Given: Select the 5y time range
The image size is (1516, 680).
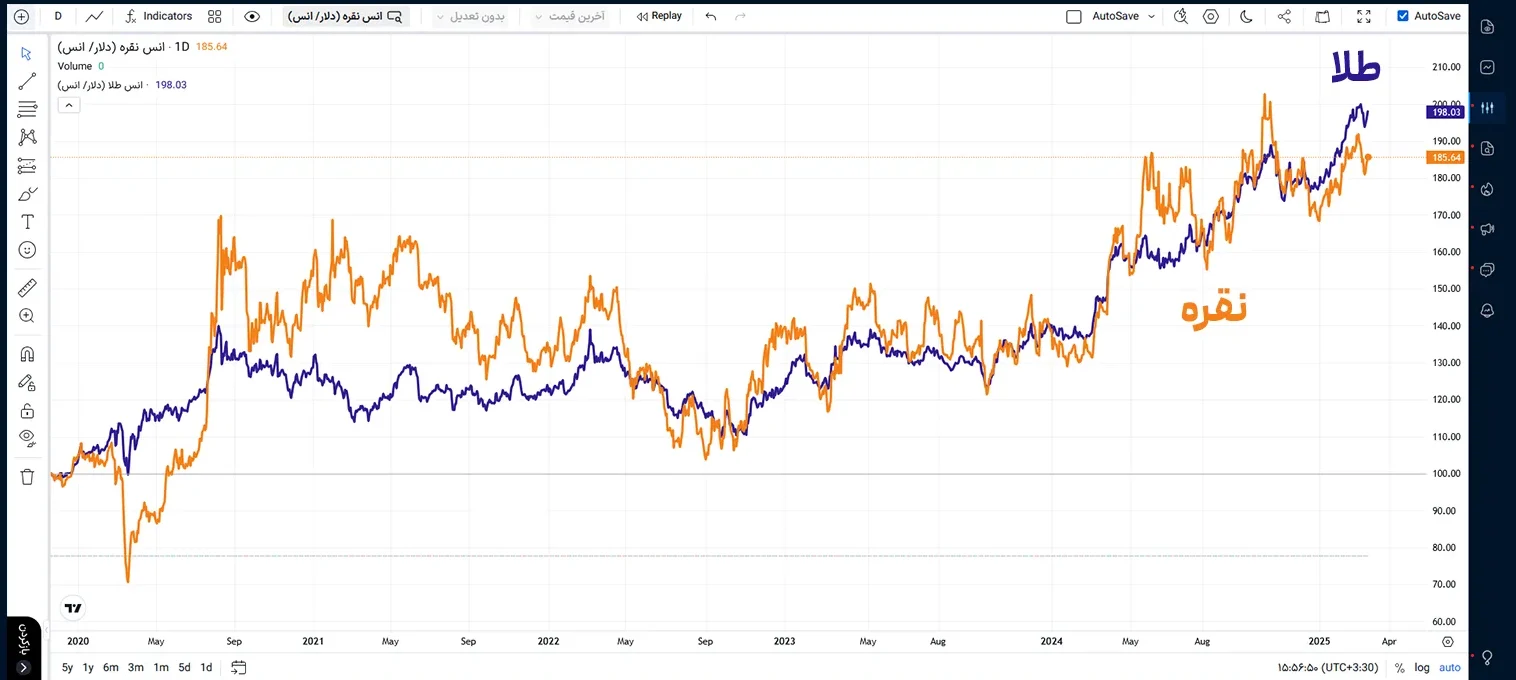Looking at the screenshot, I should tap(67, 667).
